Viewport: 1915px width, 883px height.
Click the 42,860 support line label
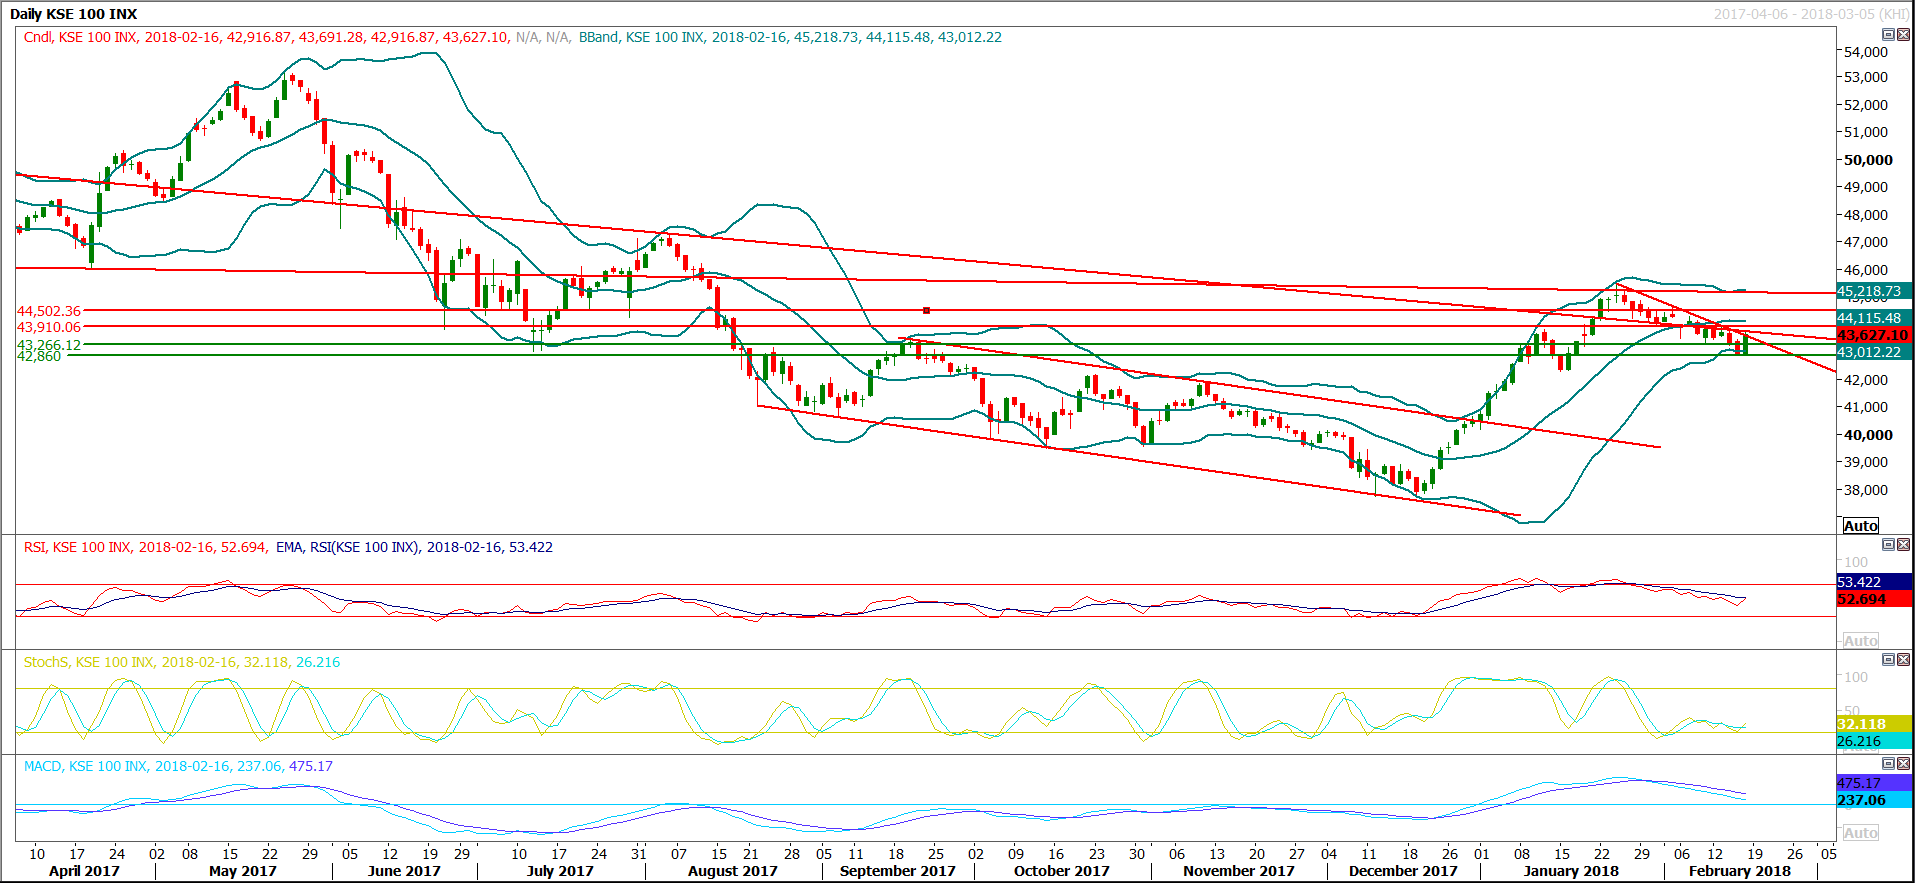click(x=39, y=356)
